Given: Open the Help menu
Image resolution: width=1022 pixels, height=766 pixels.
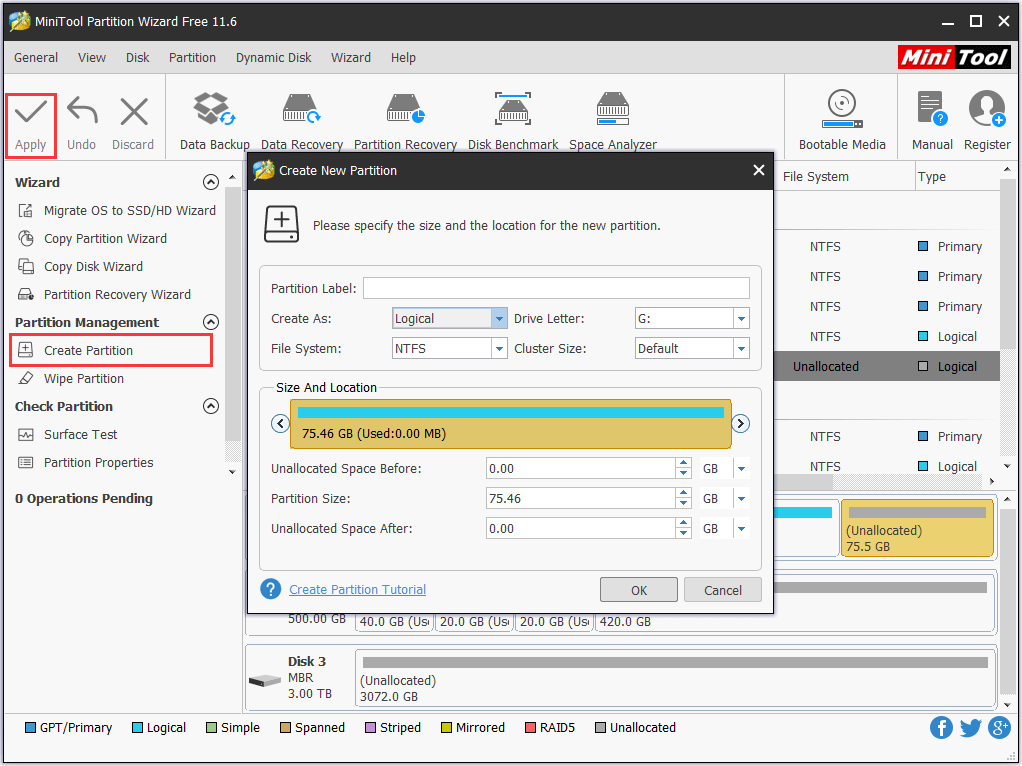Looking at the screenshot, I should tap(403, 57).
